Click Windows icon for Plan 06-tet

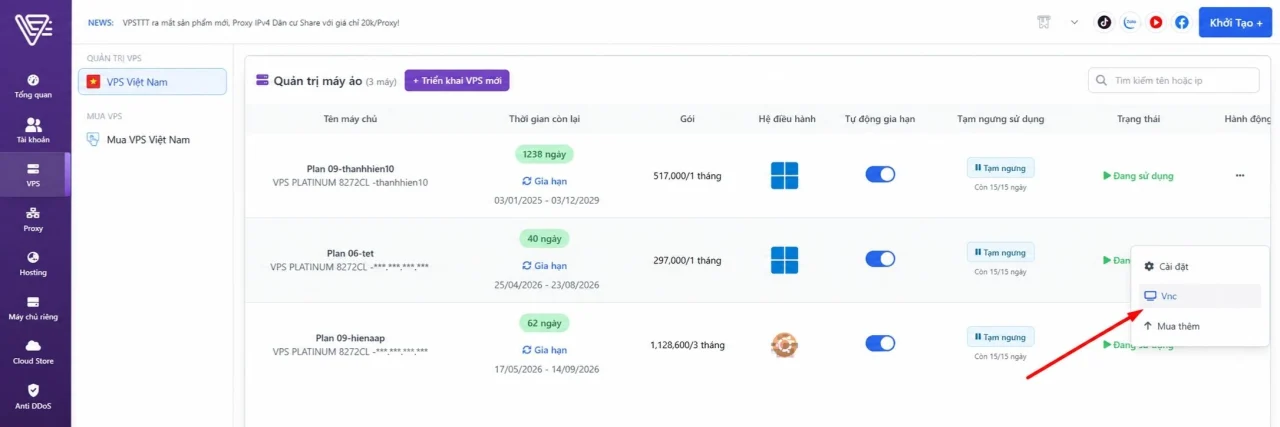click(784, 260)
